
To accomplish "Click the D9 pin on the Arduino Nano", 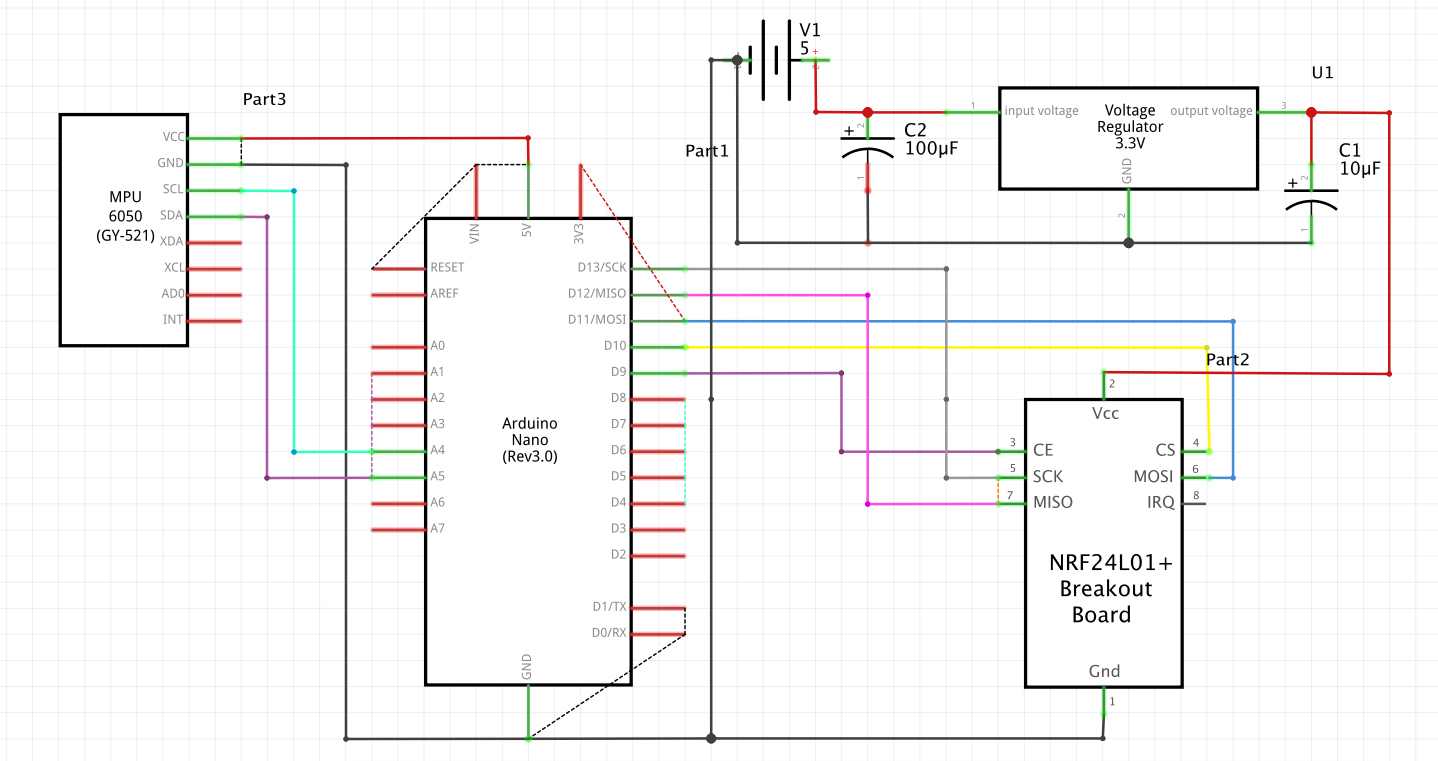I will 659,372.
